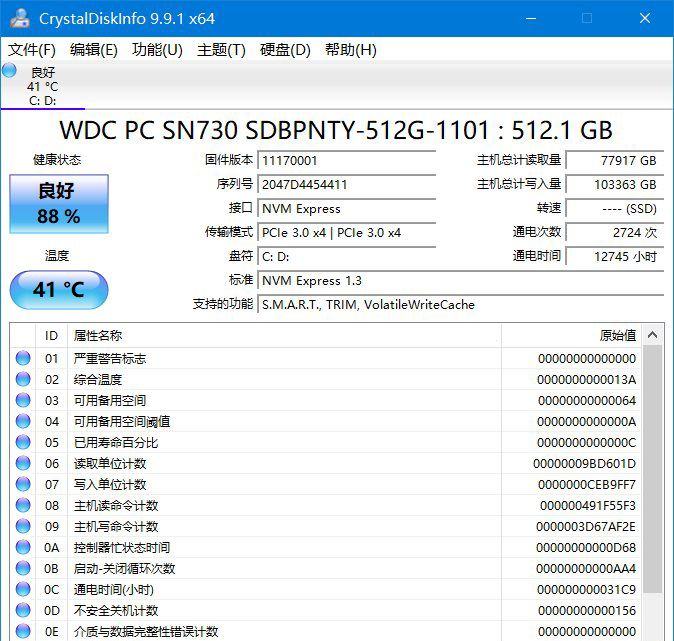This screenshot has height=641, width=674.
Task: Open the 功能(U) menu
Action: pyautogui.click(x=157, y=50)
